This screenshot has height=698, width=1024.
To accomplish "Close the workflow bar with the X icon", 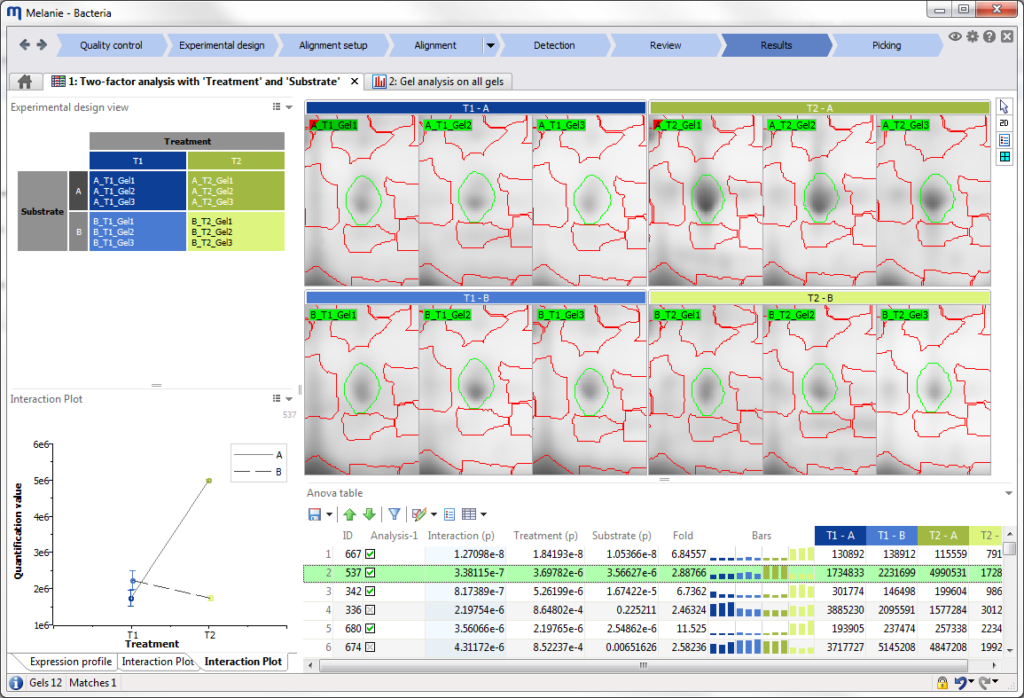I will pos(1007,37).
